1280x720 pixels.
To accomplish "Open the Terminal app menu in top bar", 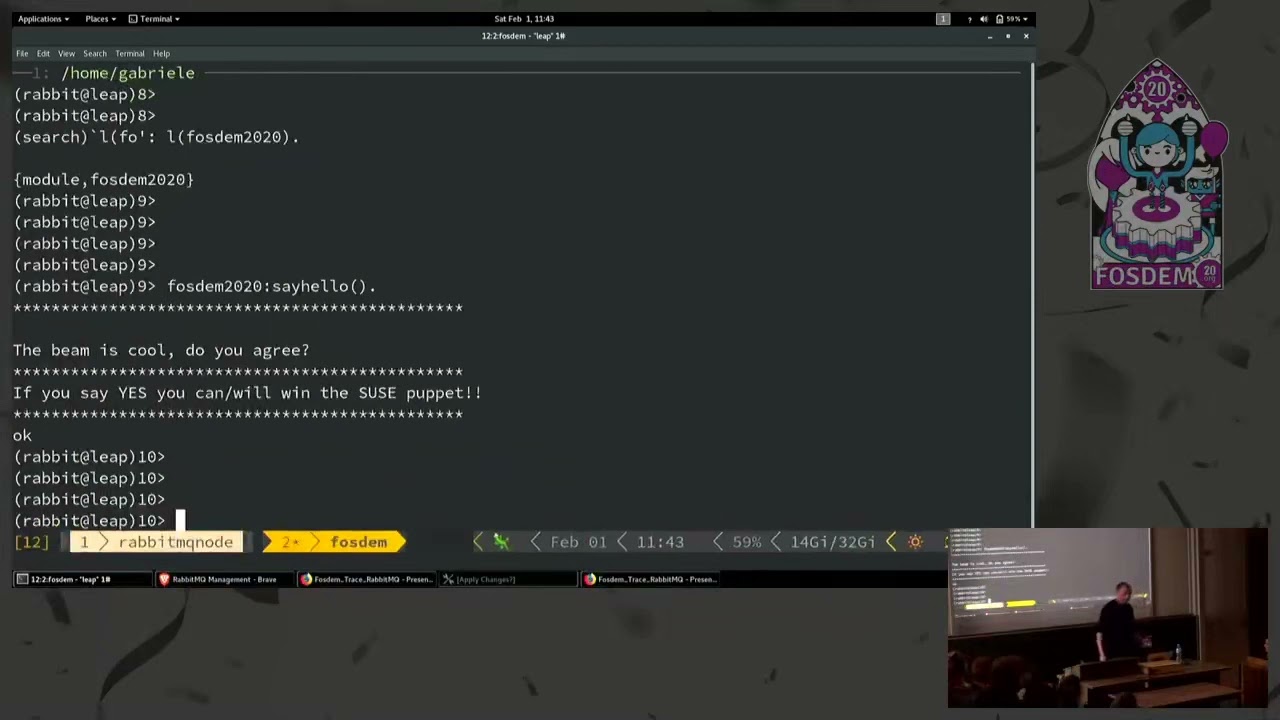I will click(x=155, y=19).
